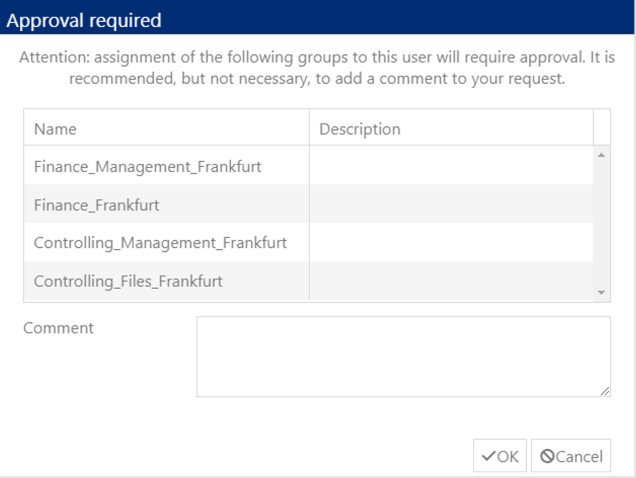Click the Description cell of Controlling_Files_Frankfurt
This screenshot has width=636, height=478.
pos(451,281)
